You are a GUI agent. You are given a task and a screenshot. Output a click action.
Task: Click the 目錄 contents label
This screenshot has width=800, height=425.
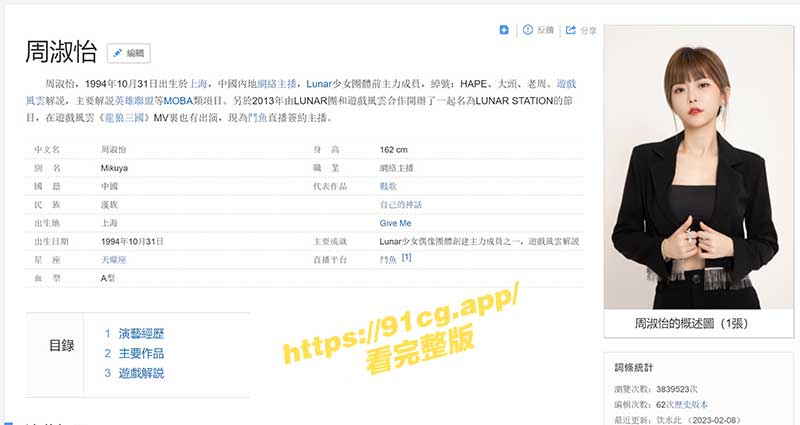pos(61,346)
